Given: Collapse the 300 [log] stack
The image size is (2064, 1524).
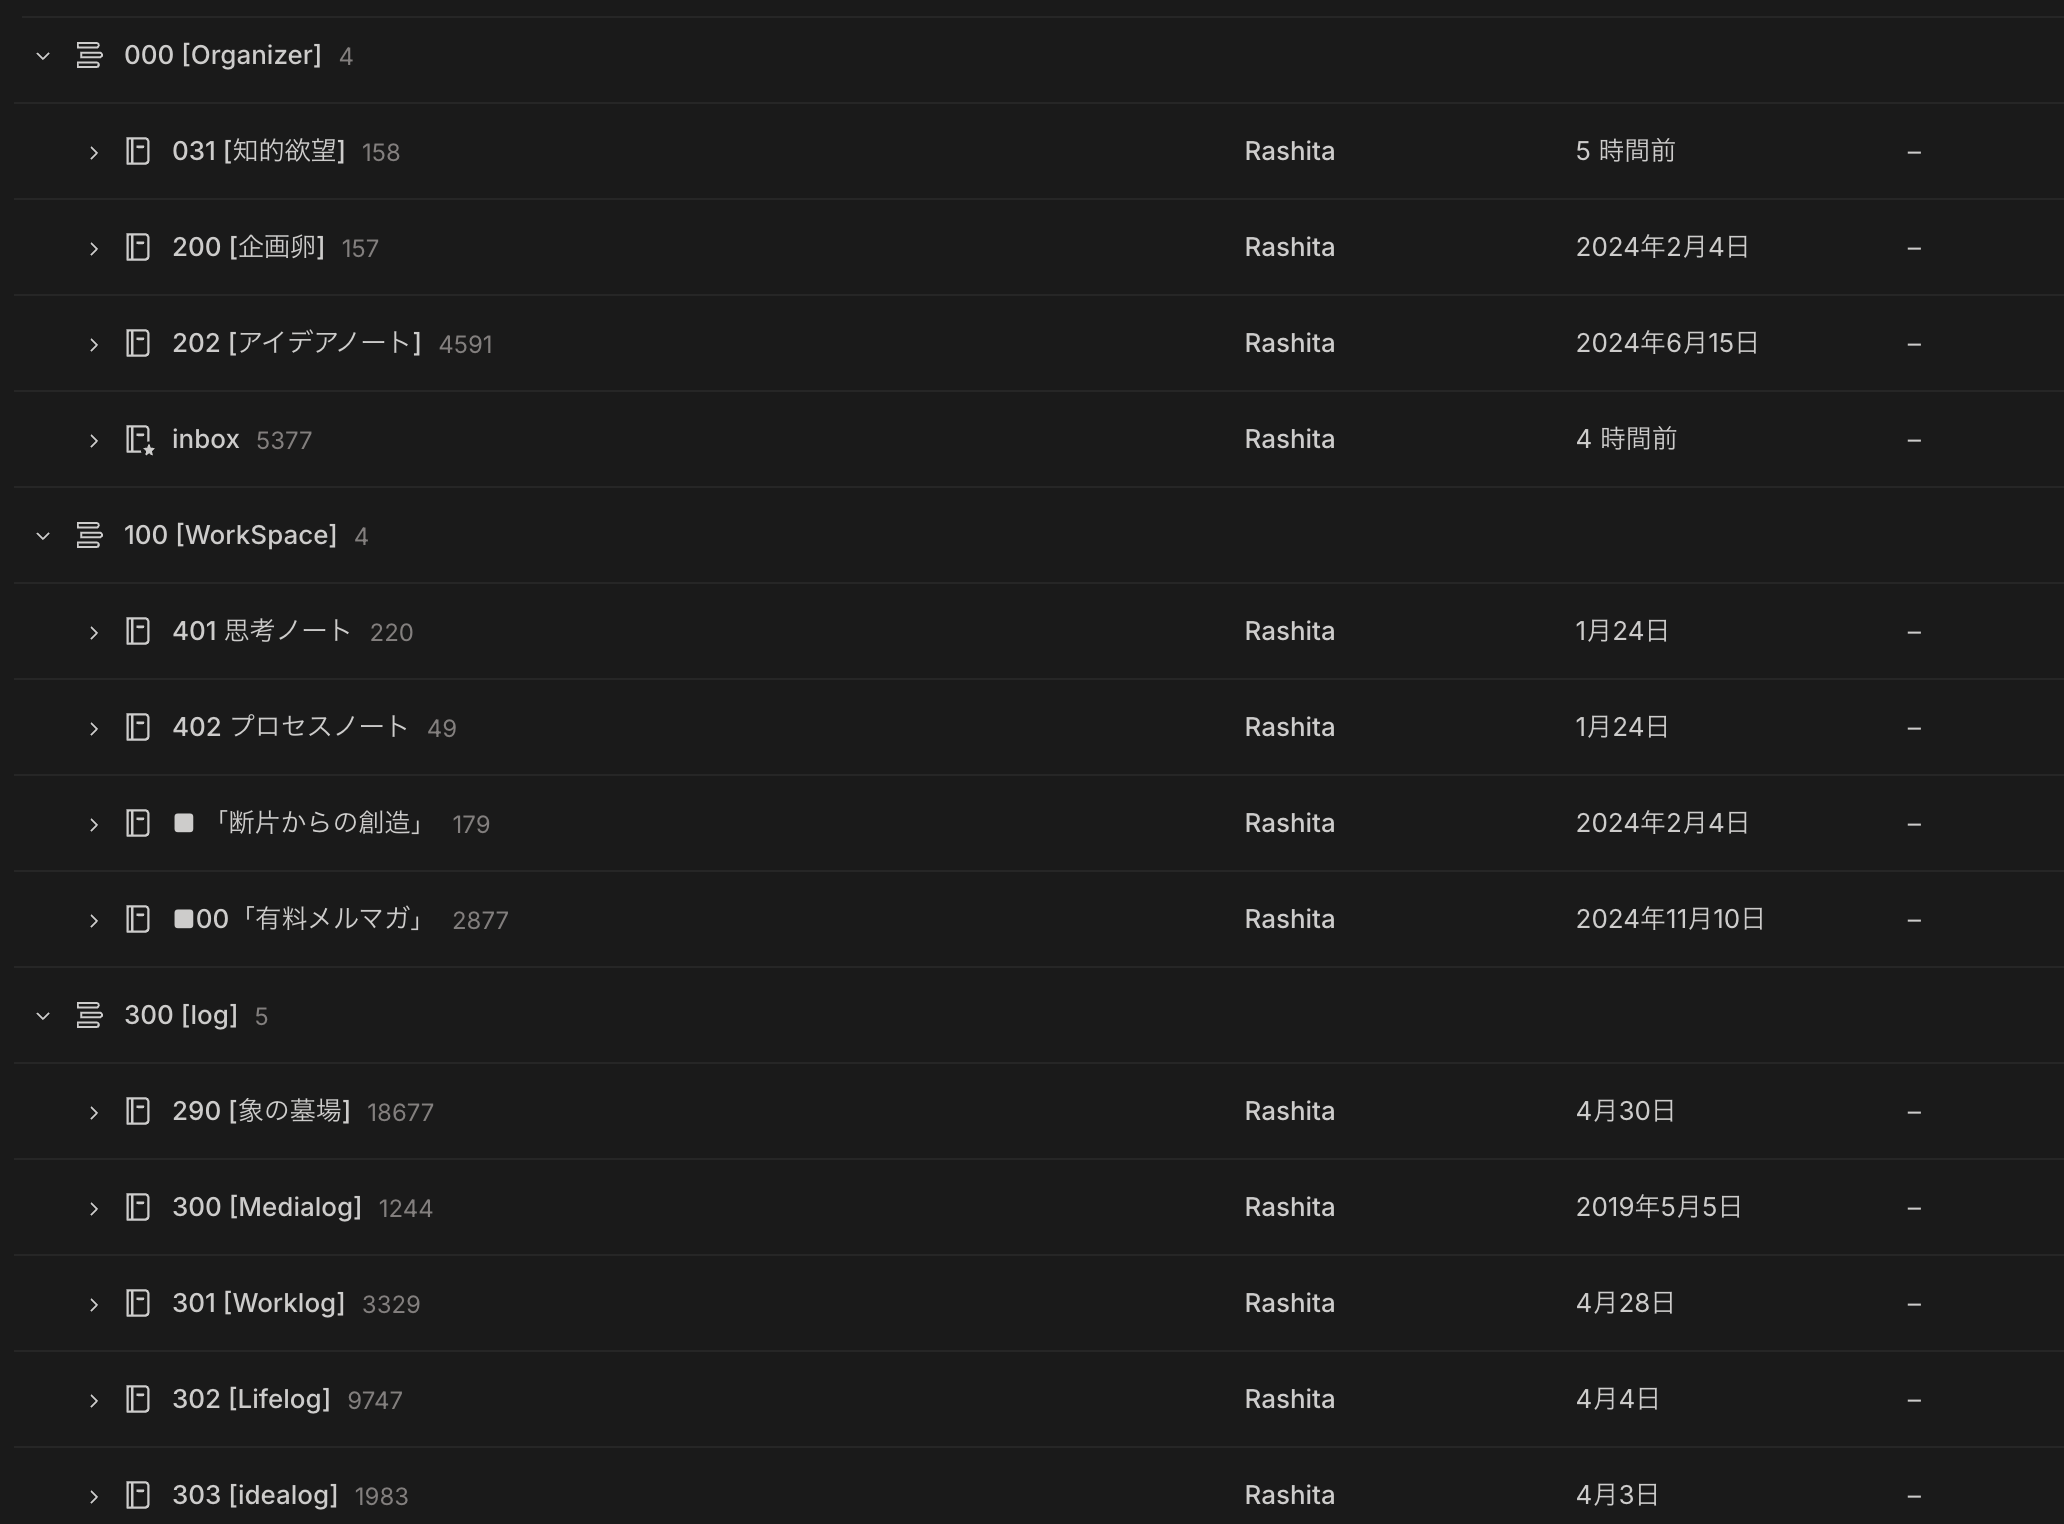Looking at the screenshot, I should tap(43, 1016).
